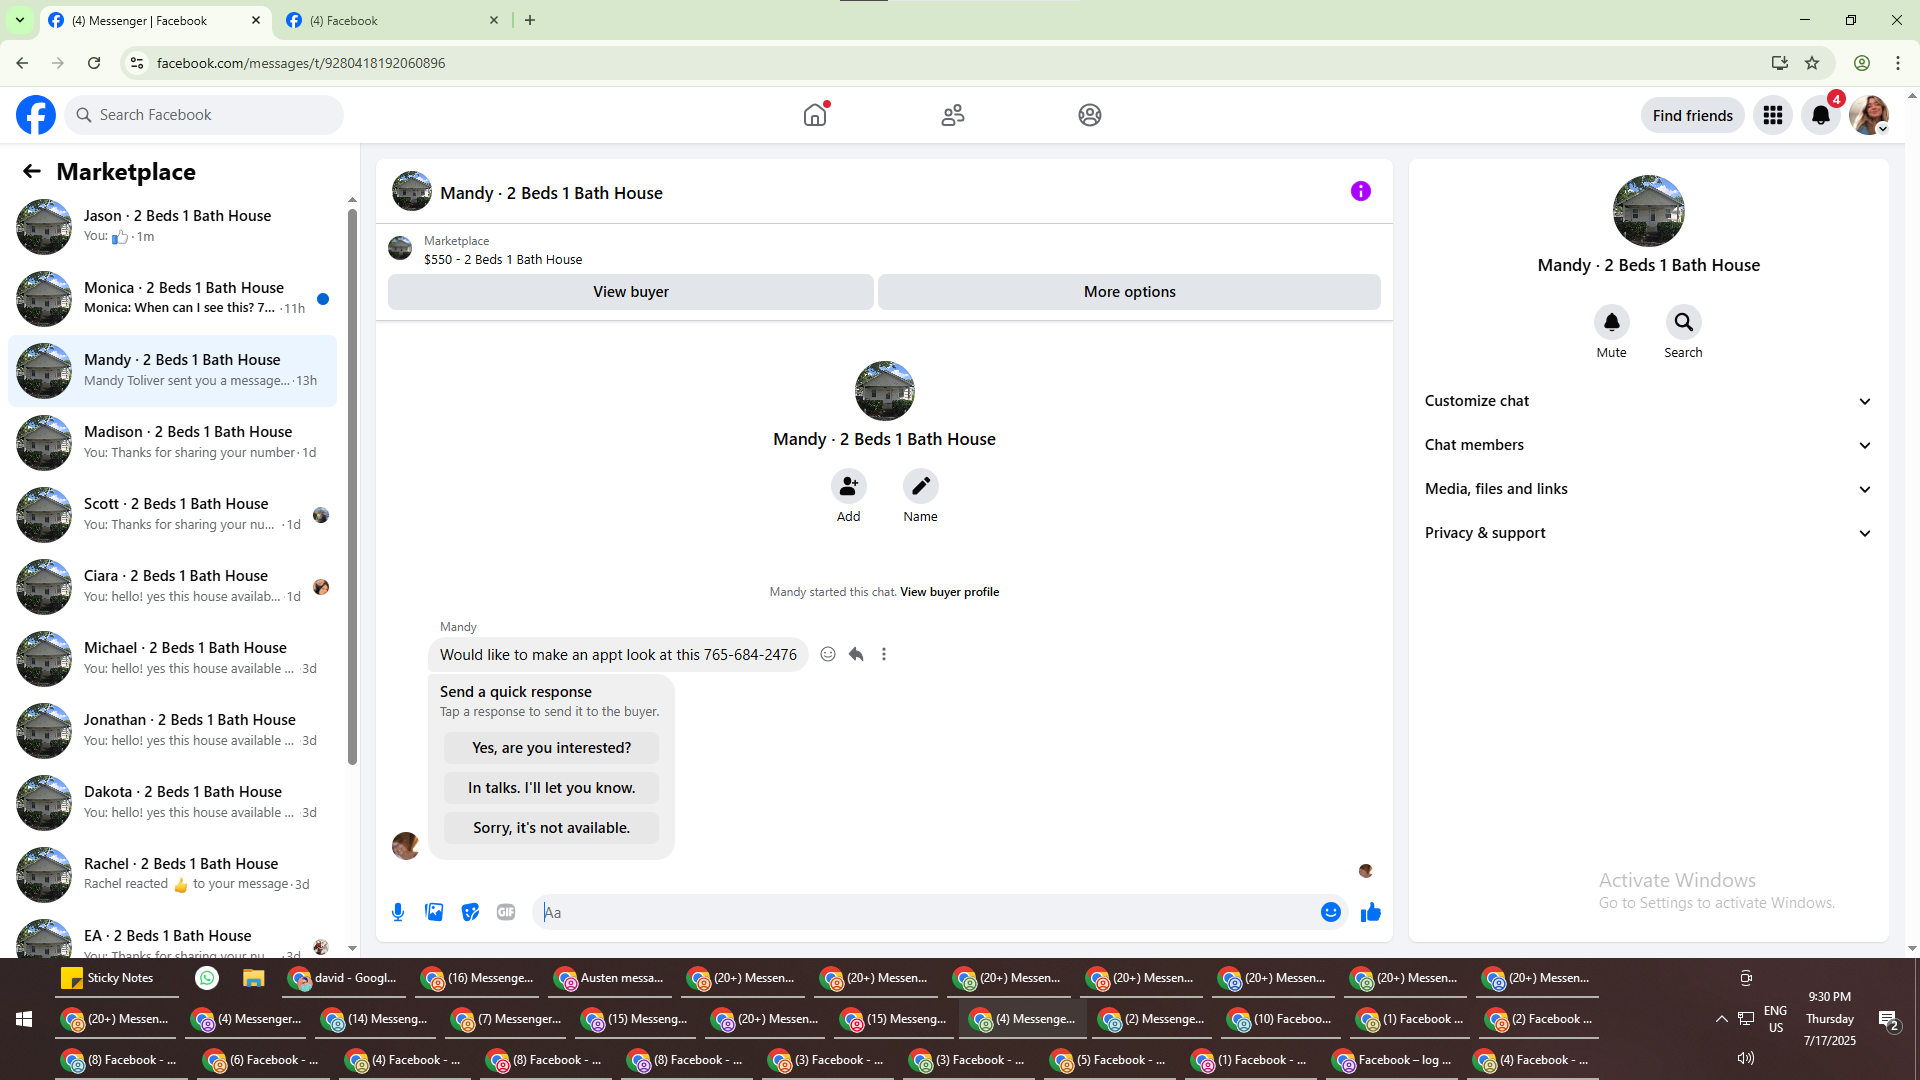The image size is (1920, 1080).
Task: Click the More options button
Action: pos(1130,292)
